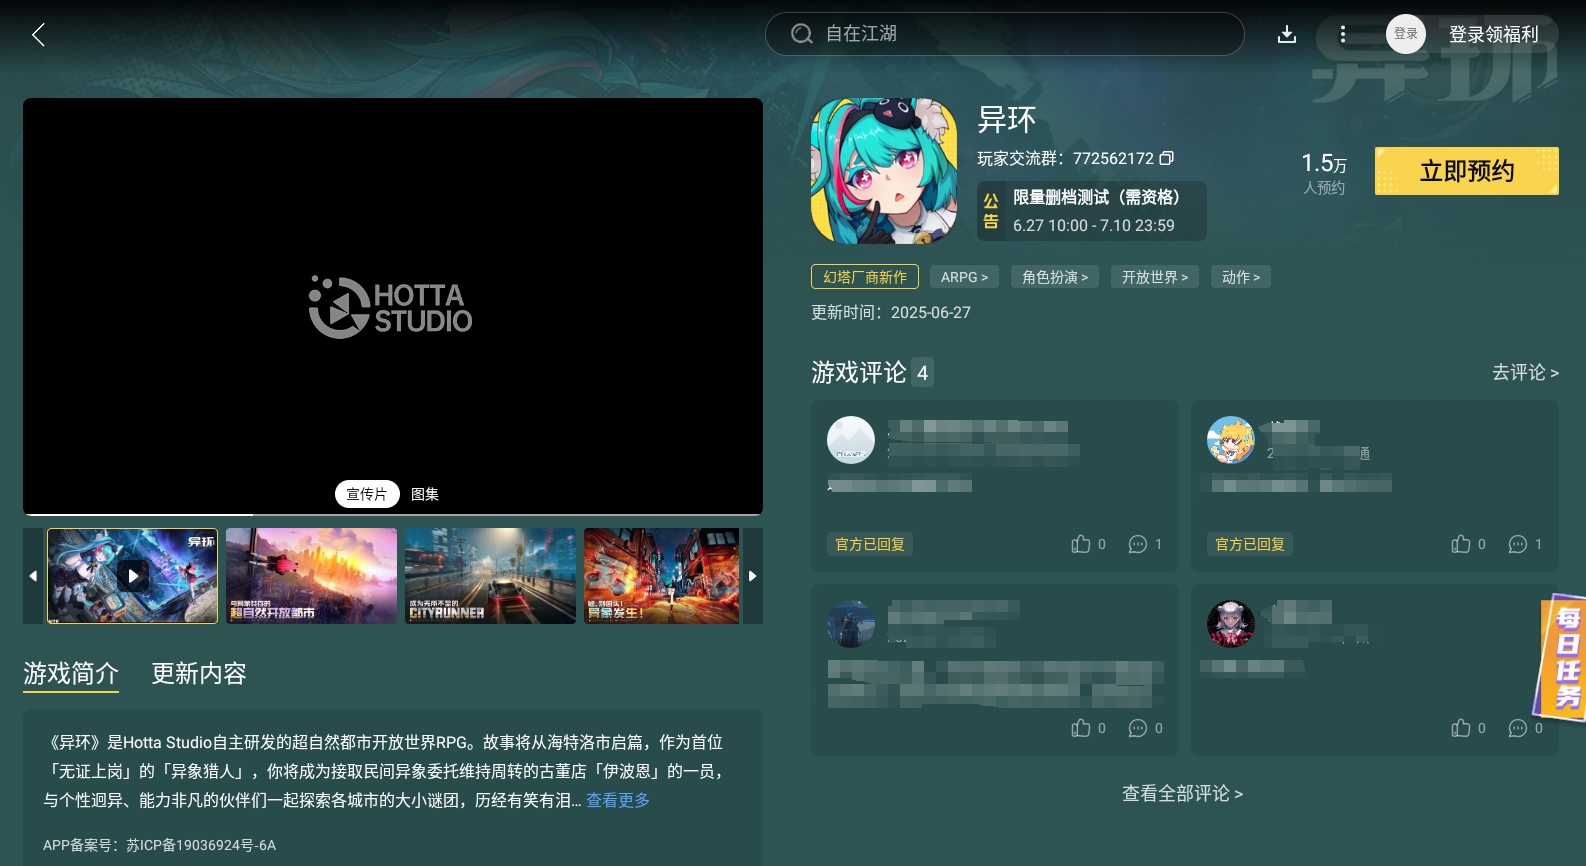Click the review count badge 4

pos(922,373)
